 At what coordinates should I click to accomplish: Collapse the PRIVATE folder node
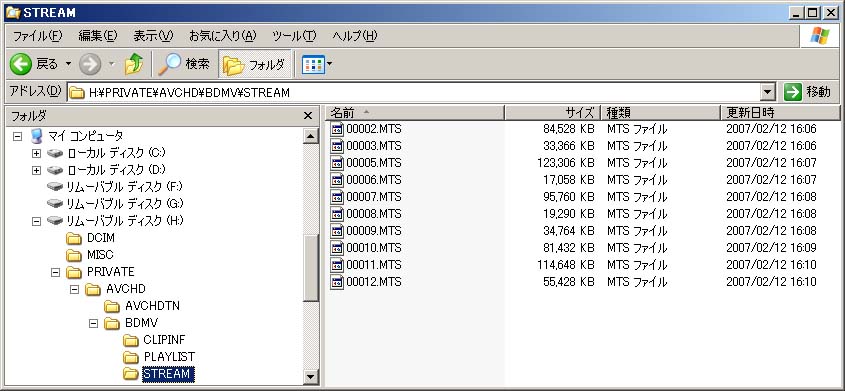(x=56, y=273)
